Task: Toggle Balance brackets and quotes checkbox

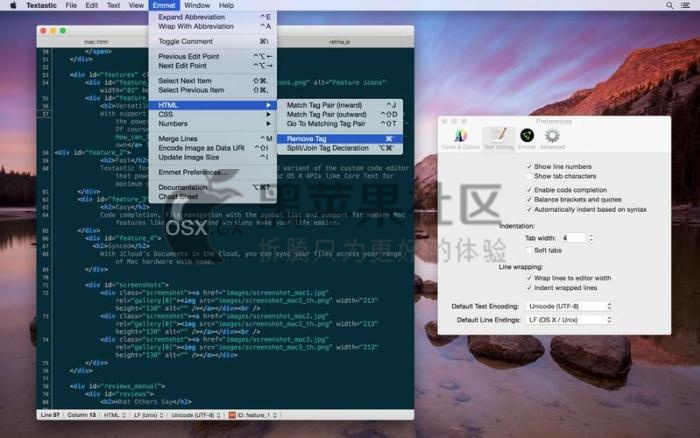Action: (529, 200)
